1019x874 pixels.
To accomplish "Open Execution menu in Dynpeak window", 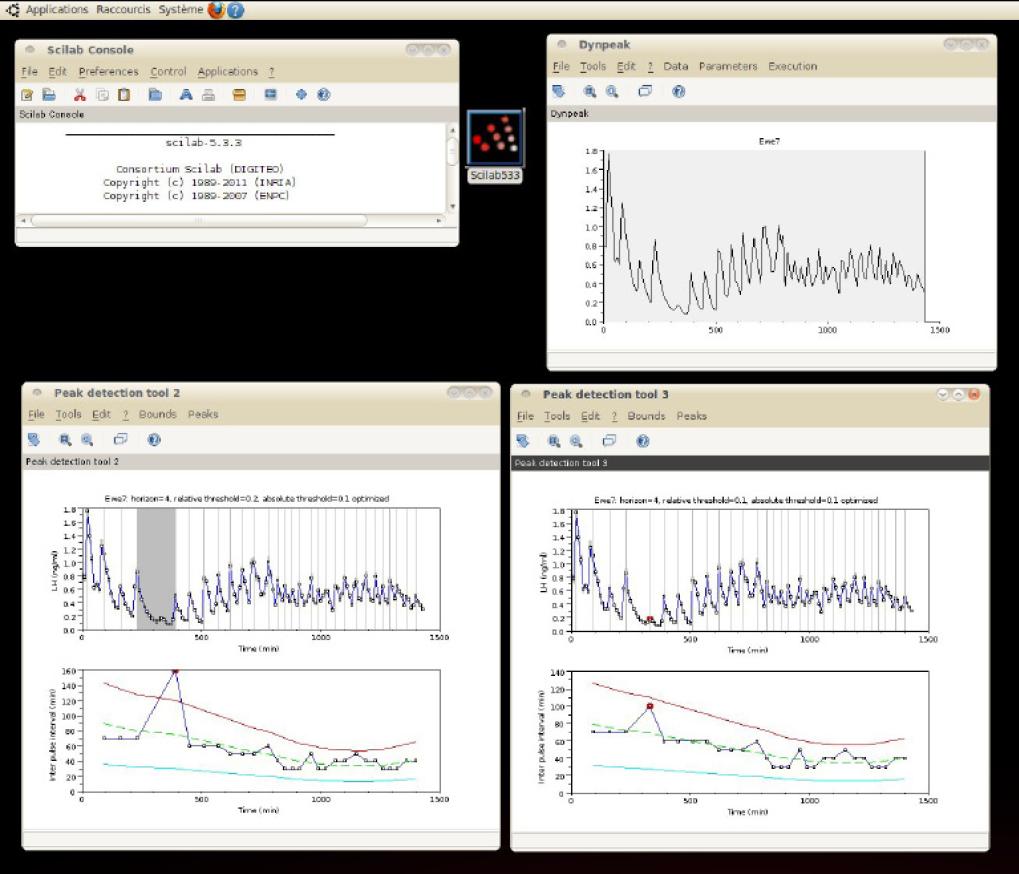I will point(792,66).
